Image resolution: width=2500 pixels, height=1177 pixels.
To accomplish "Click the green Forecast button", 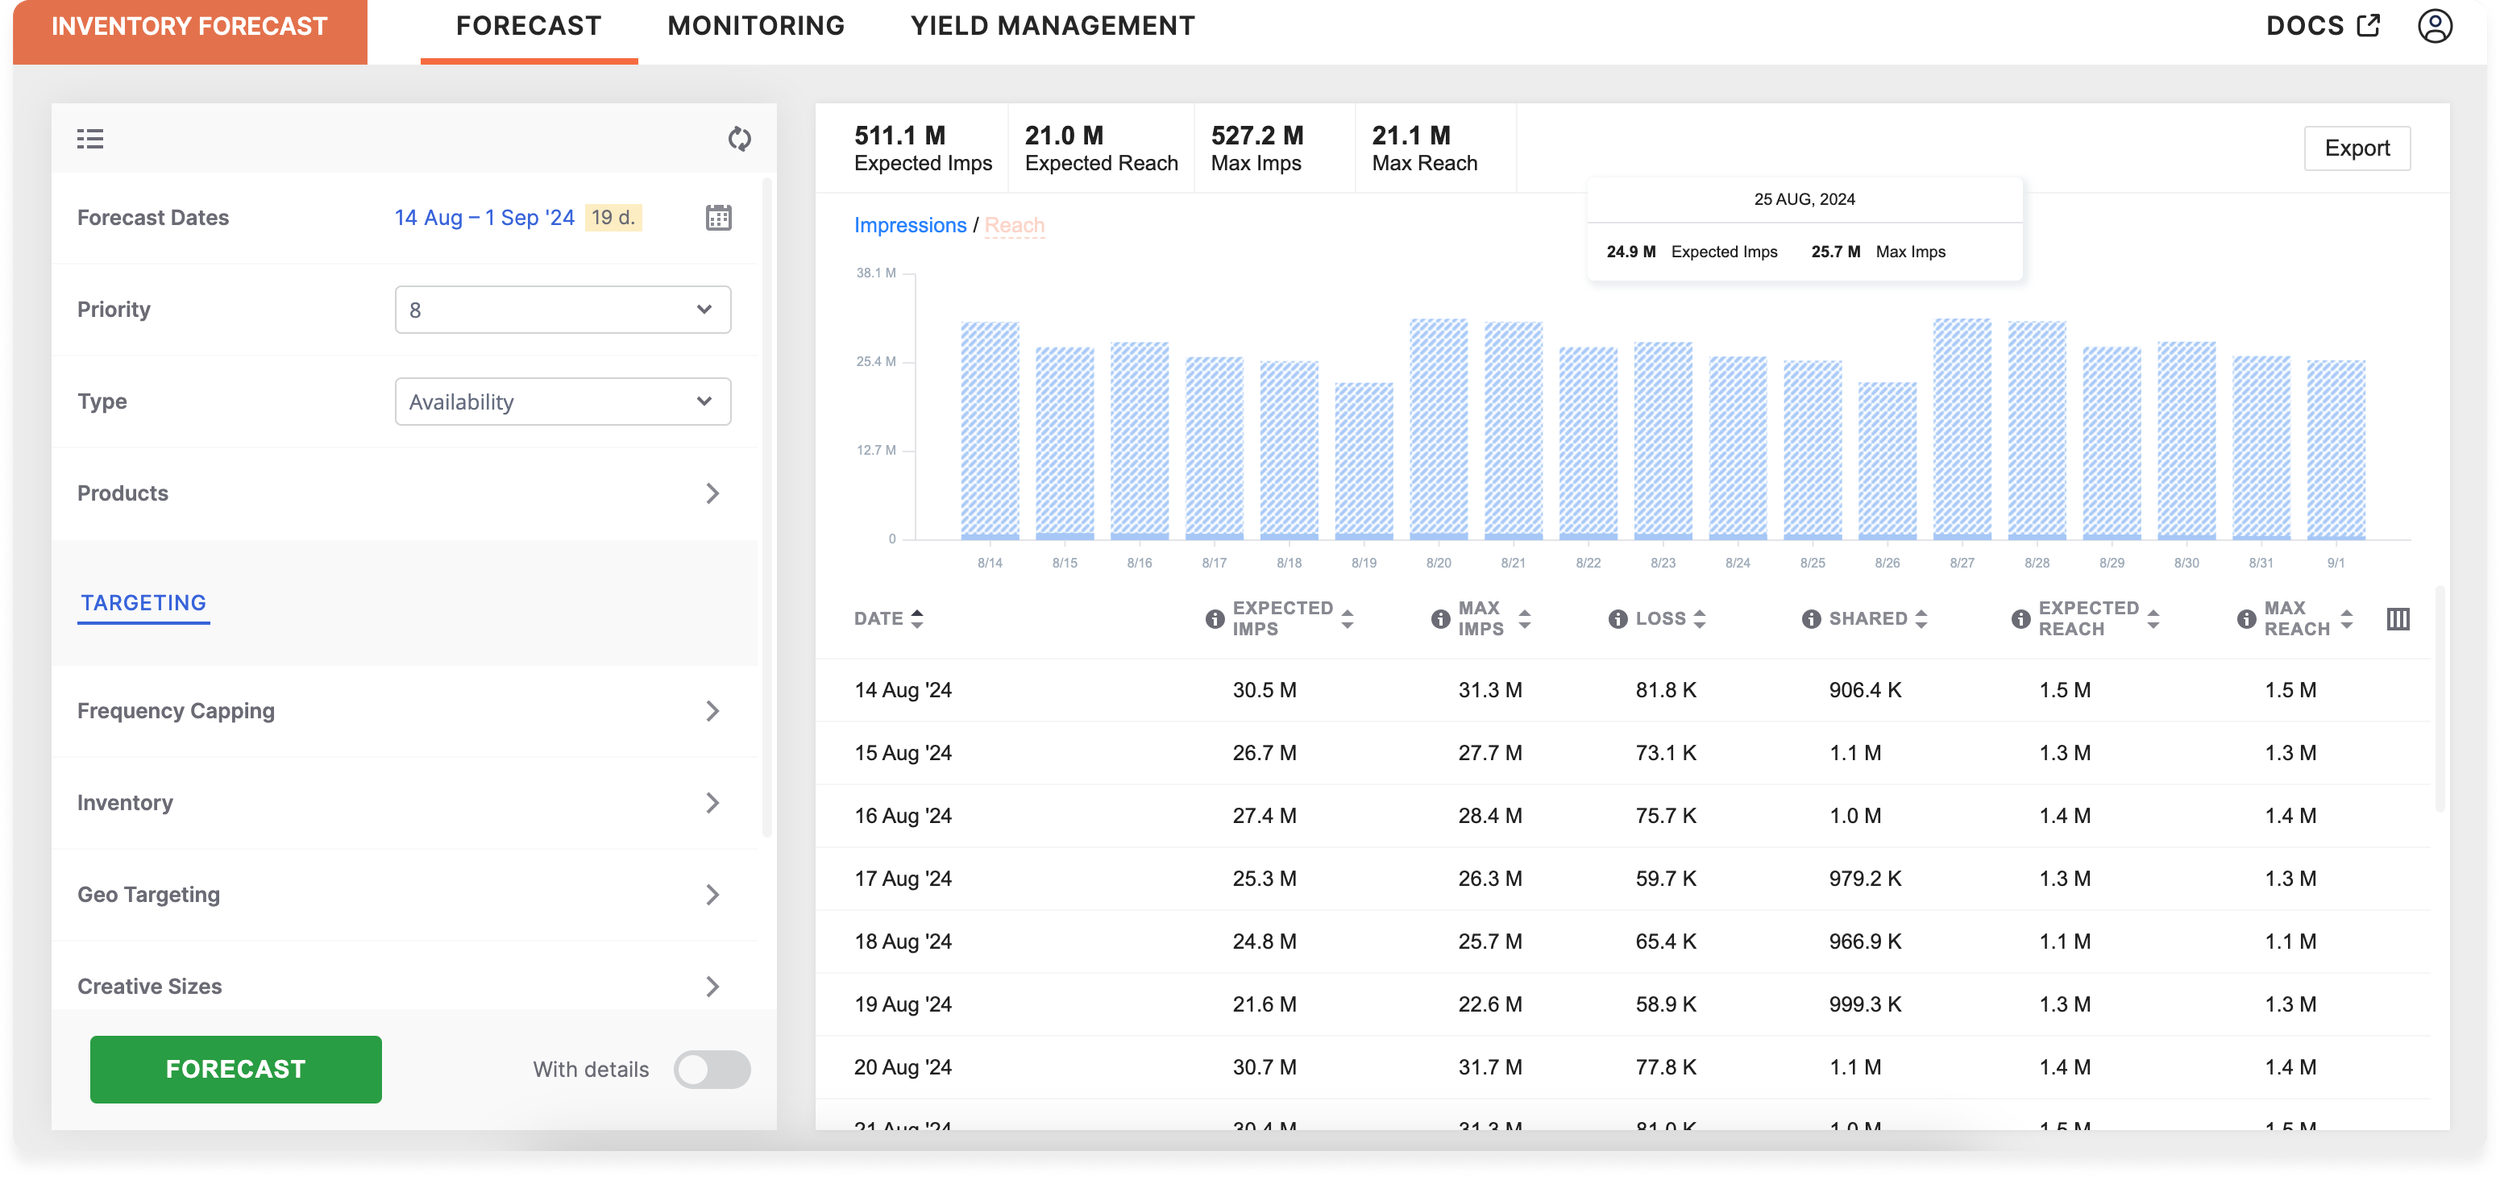I will click(x=236, y=1069).
